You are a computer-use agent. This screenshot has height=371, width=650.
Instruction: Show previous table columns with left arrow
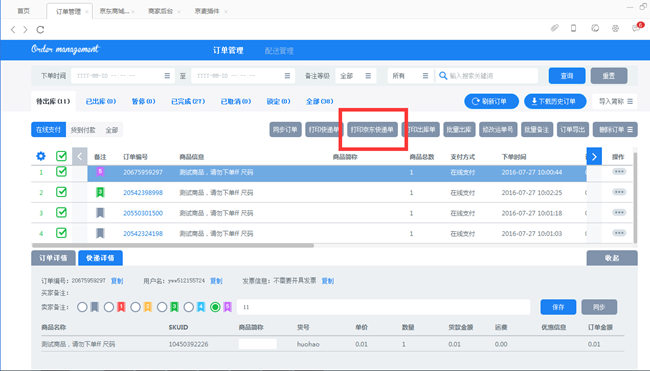[x=80, y=156]
